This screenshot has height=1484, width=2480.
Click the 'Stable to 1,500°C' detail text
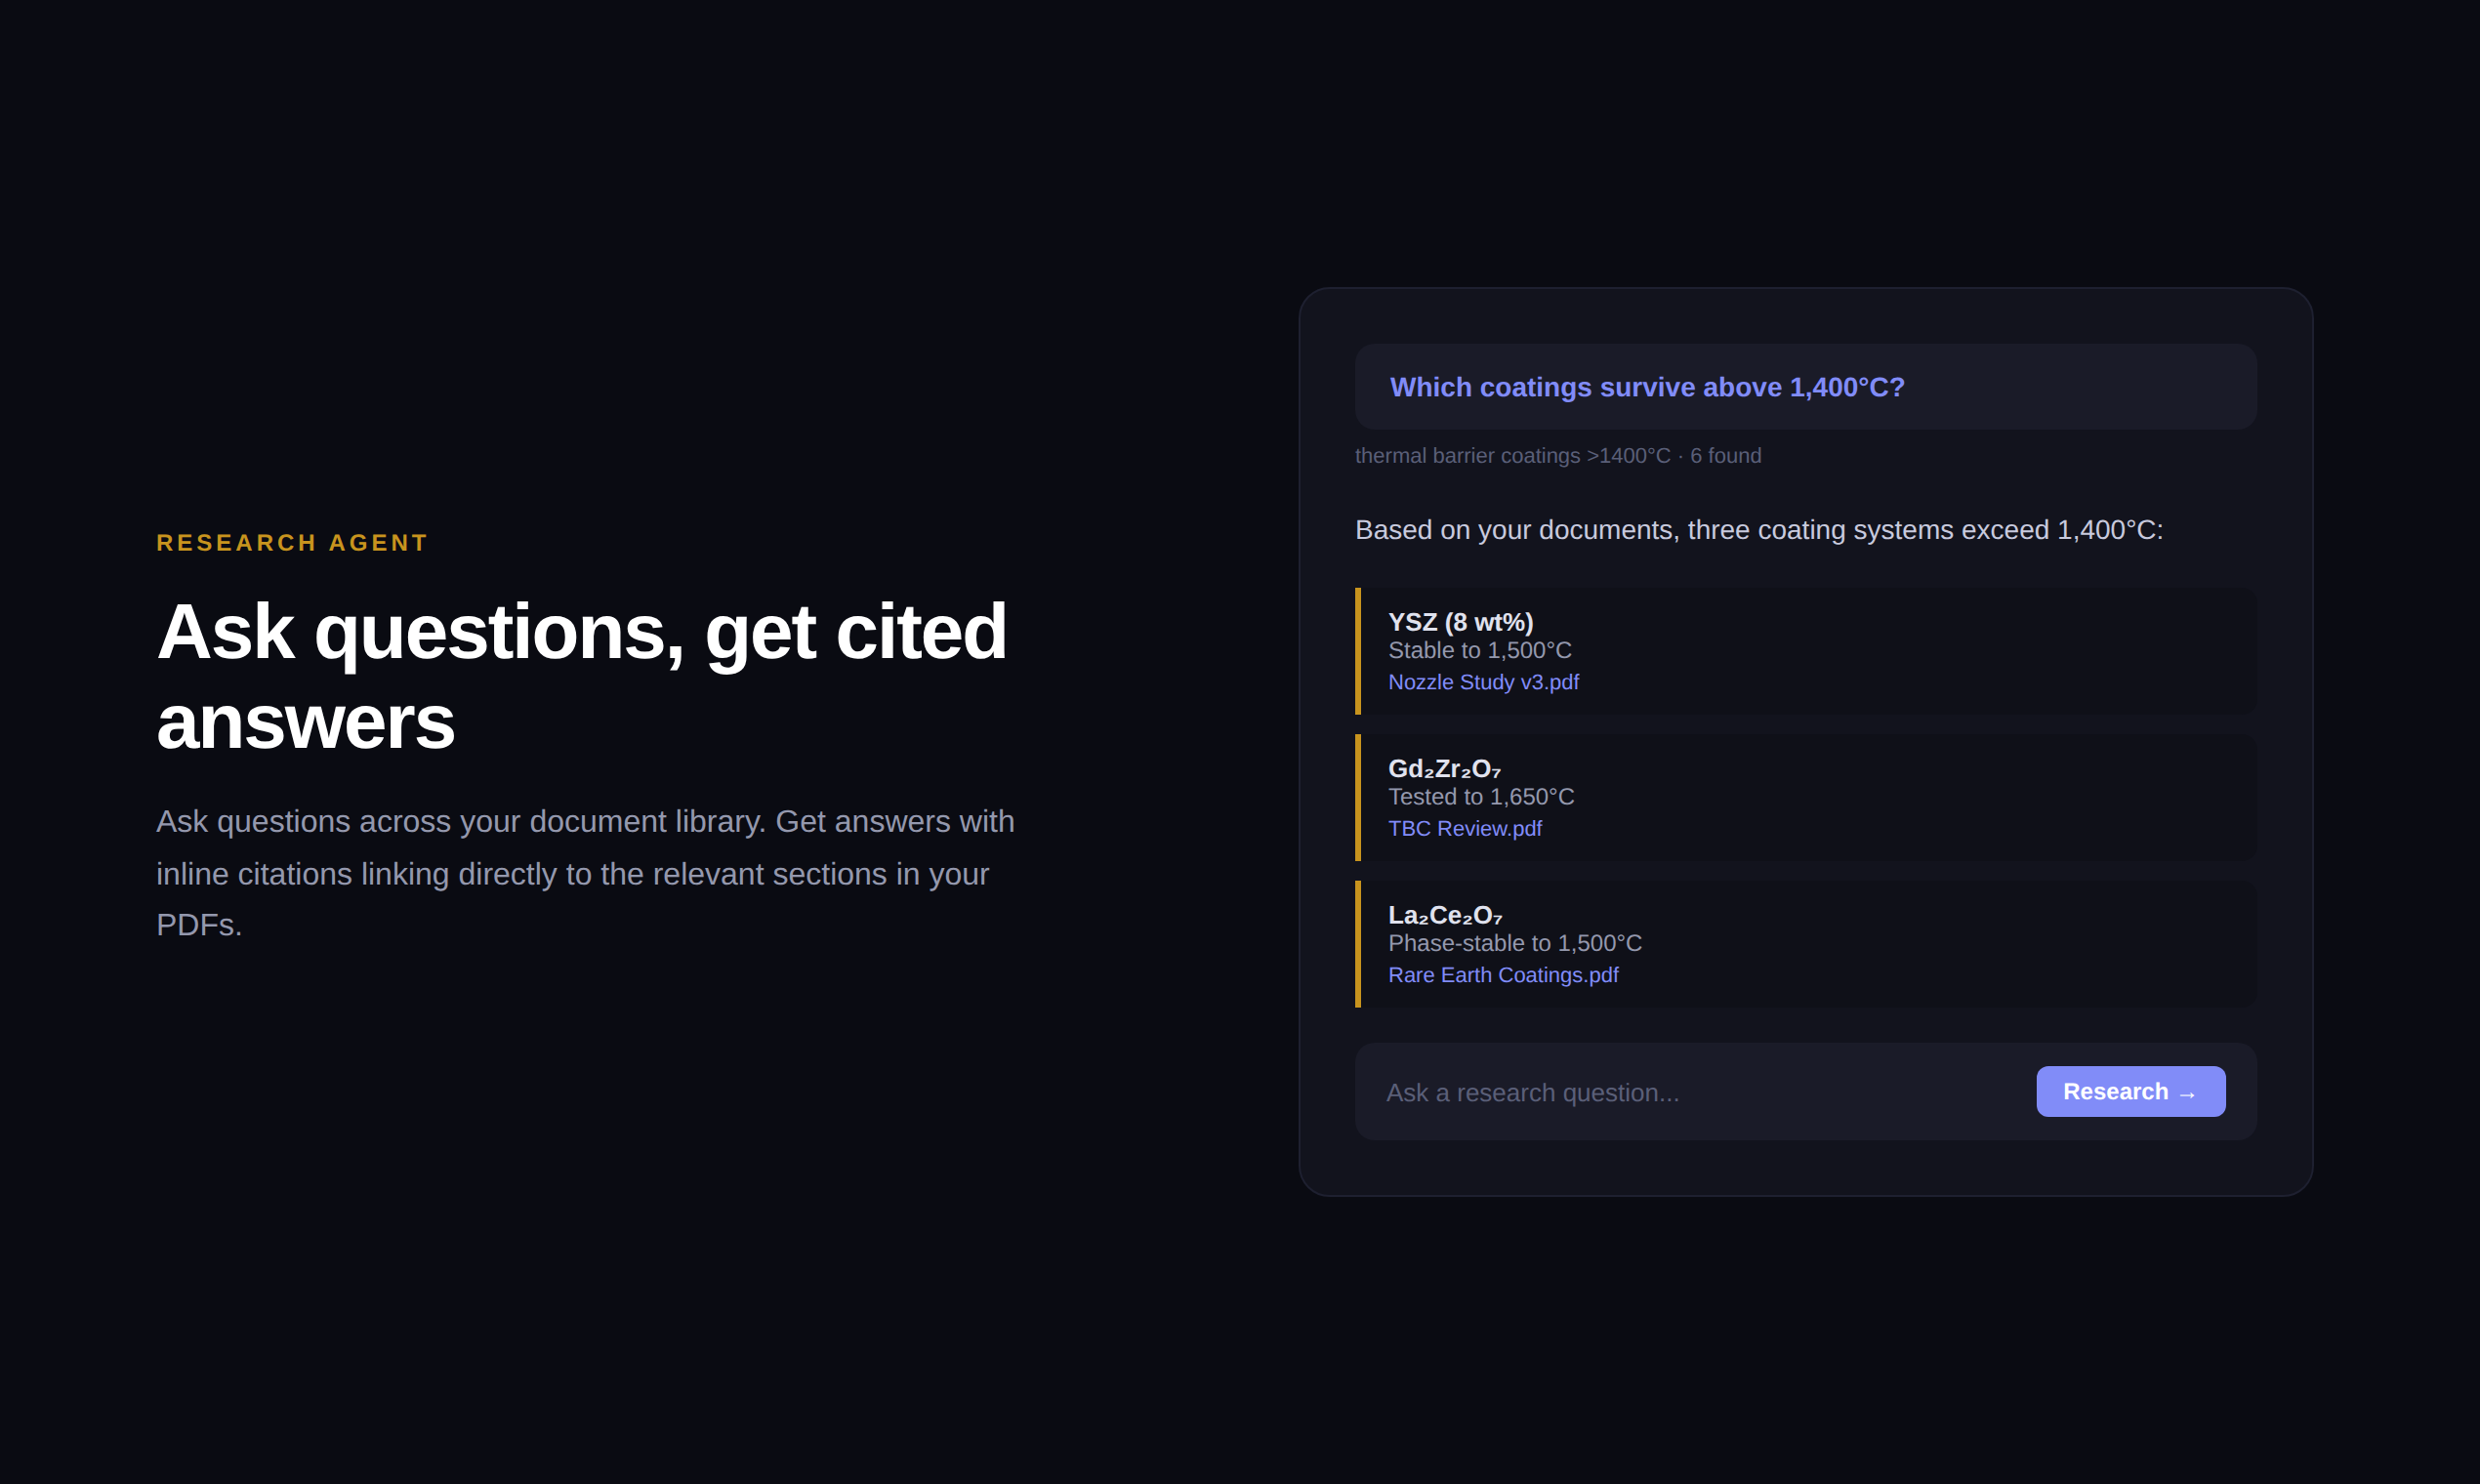pos(1479,651)
